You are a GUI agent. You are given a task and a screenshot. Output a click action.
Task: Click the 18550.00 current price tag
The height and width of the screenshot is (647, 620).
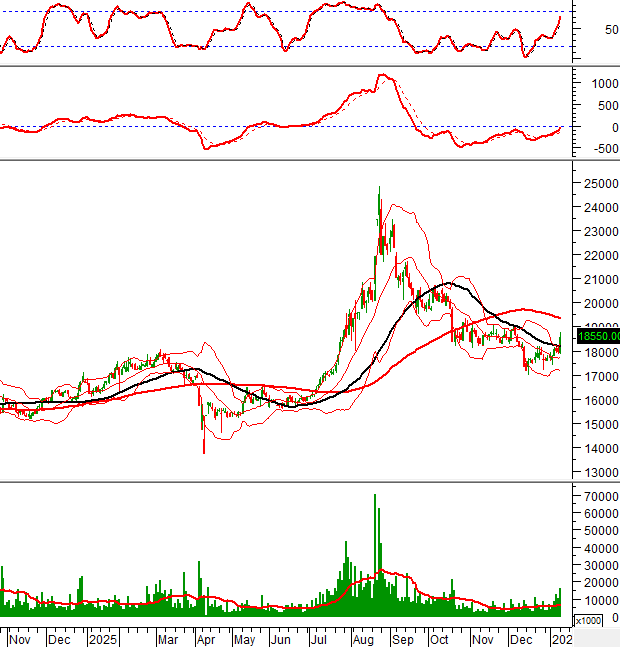[x=598, y=337]
